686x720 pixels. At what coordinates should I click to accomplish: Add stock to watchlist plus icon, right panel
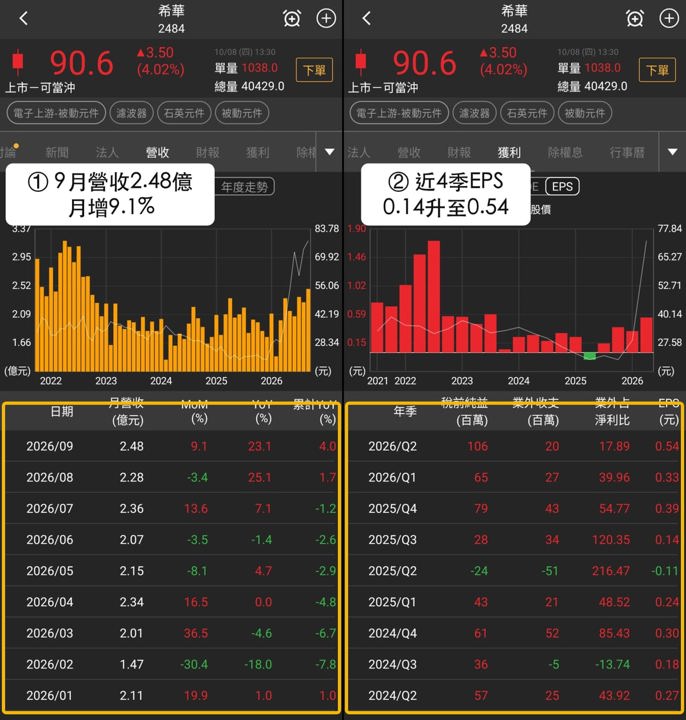[669, 18]
